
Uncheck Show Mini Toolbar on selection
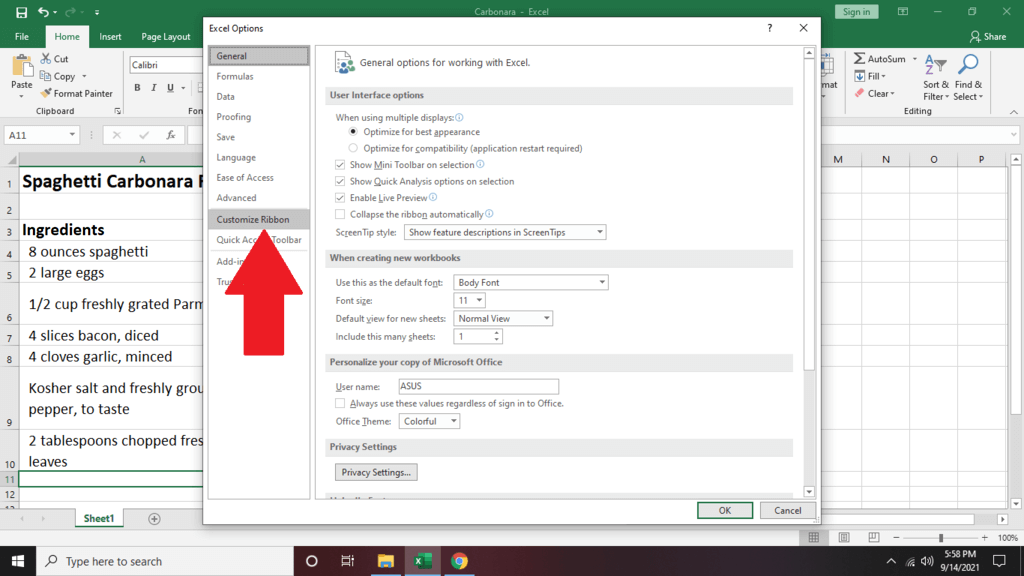(x=340, y=165)
